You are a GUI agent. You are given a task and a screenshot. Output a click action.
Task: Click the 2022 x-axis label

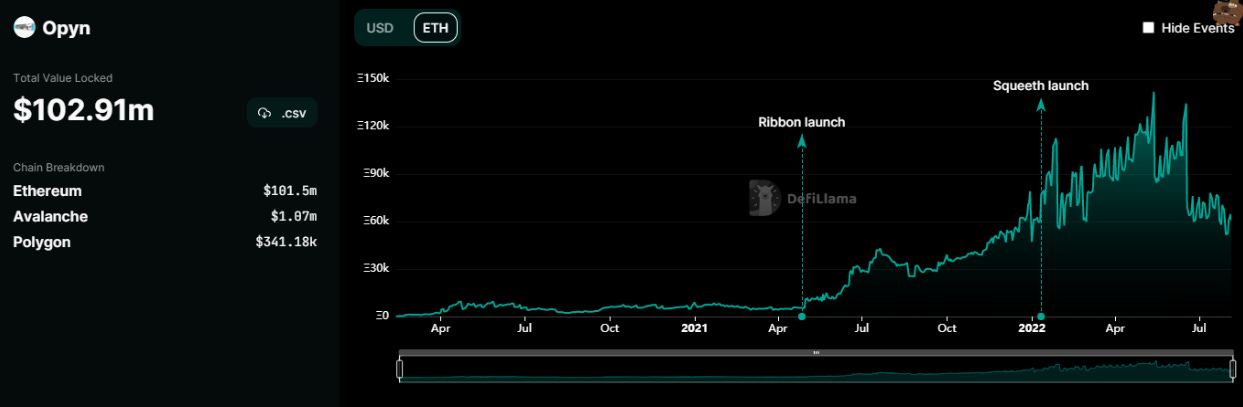1032,327
